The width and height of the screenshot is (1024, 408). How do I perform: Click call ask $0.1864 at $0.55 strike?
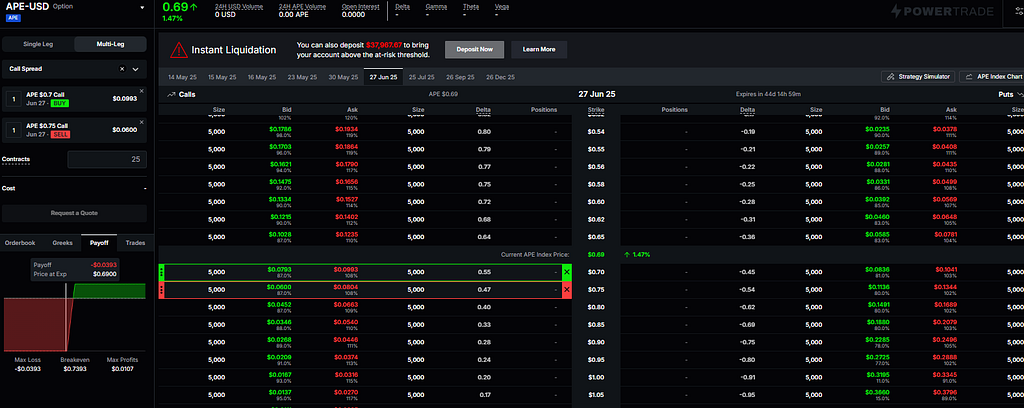pyautogui.click(x=347, y=147)
